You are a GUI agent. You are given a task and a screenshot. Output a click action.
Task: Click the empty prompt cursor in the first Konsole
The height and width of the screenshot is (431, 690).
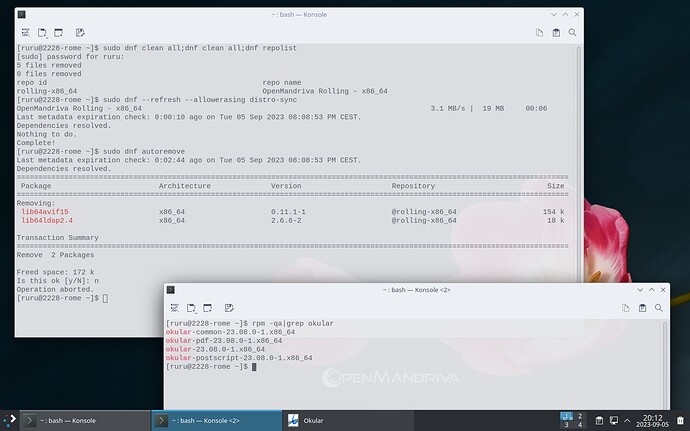click(x=105, y=298)
